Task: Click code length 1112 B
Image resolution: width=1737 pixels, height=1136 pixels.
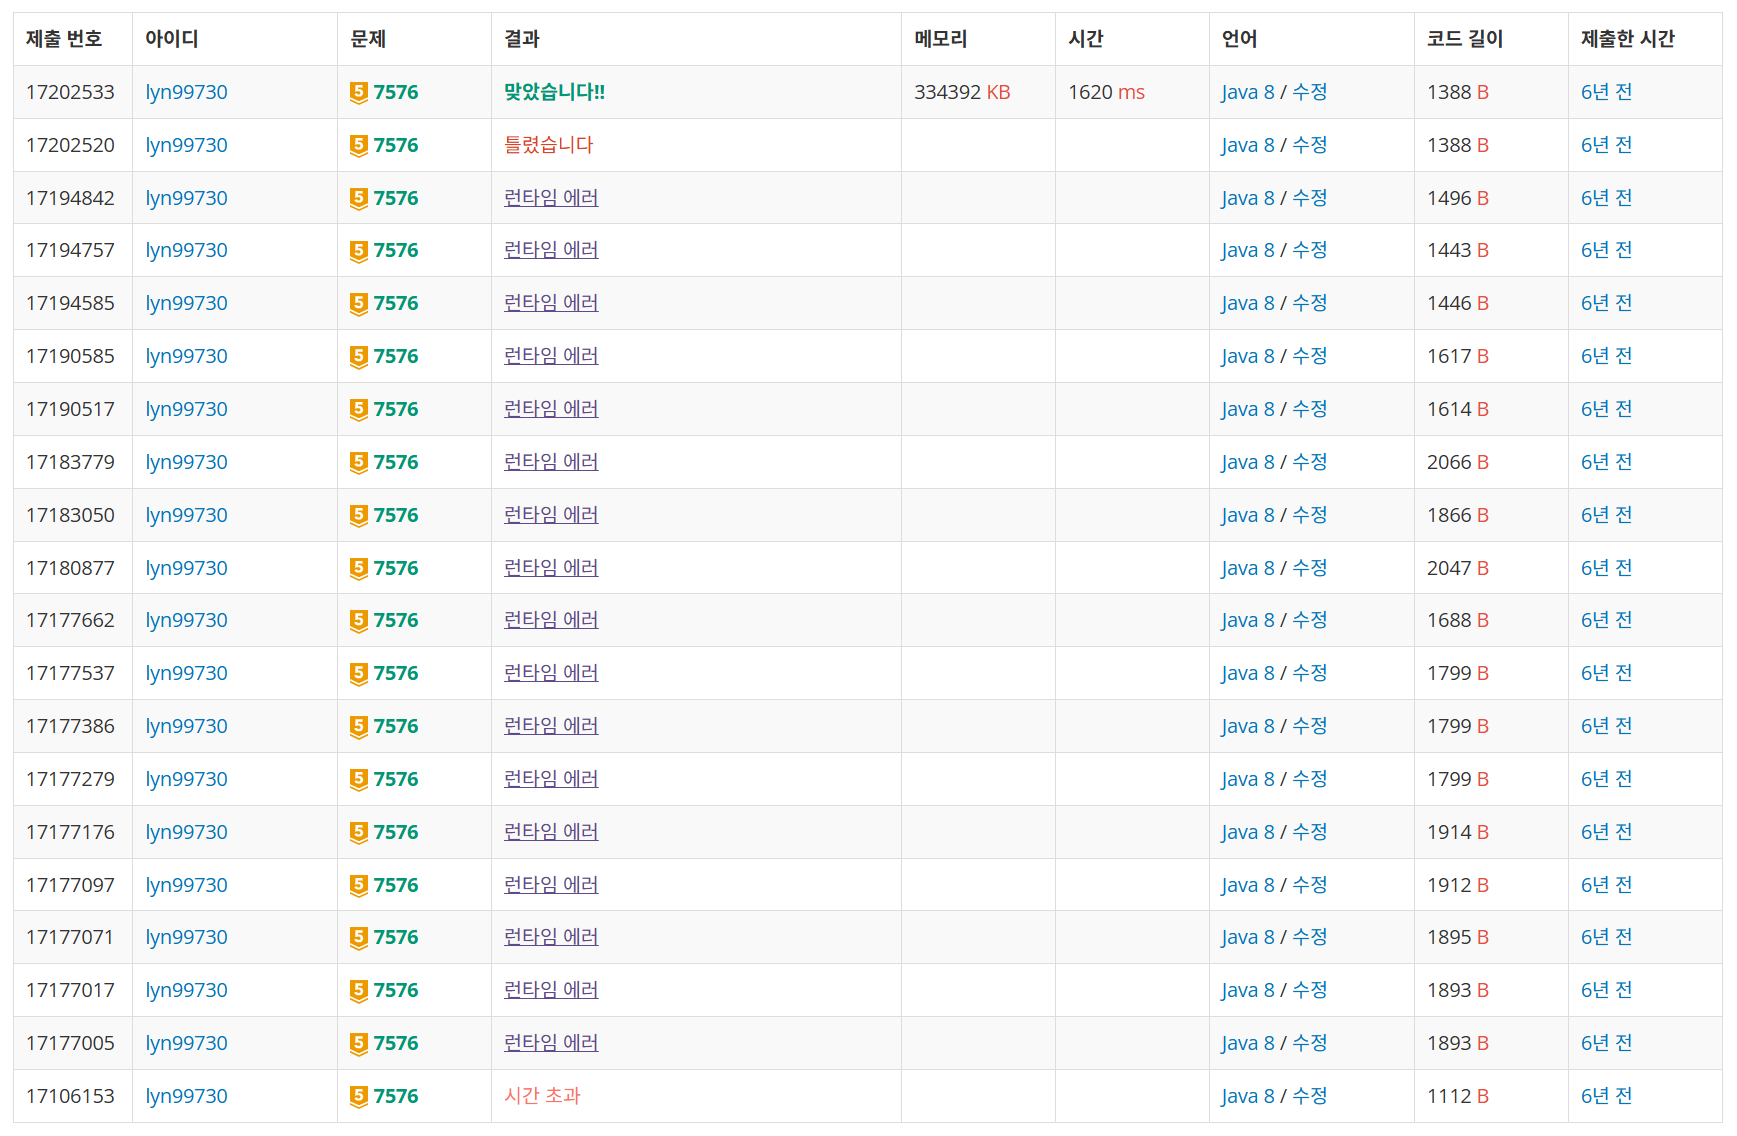Action: click(1458, 1096)
